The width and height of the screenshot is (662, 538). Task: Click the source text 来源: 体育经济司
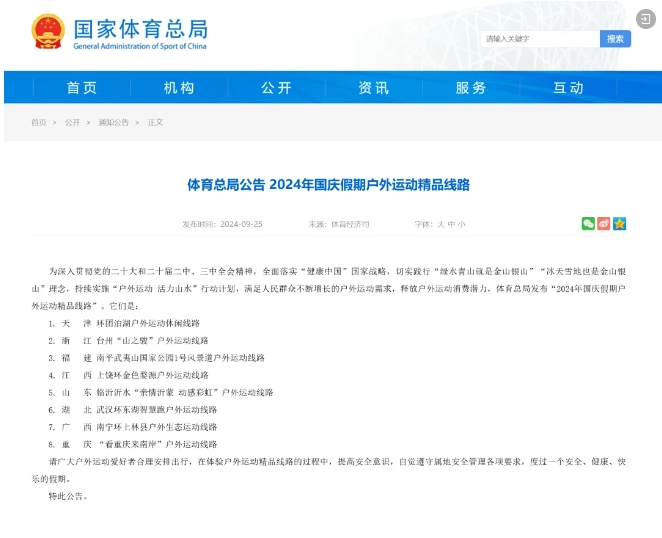(339, 224)
